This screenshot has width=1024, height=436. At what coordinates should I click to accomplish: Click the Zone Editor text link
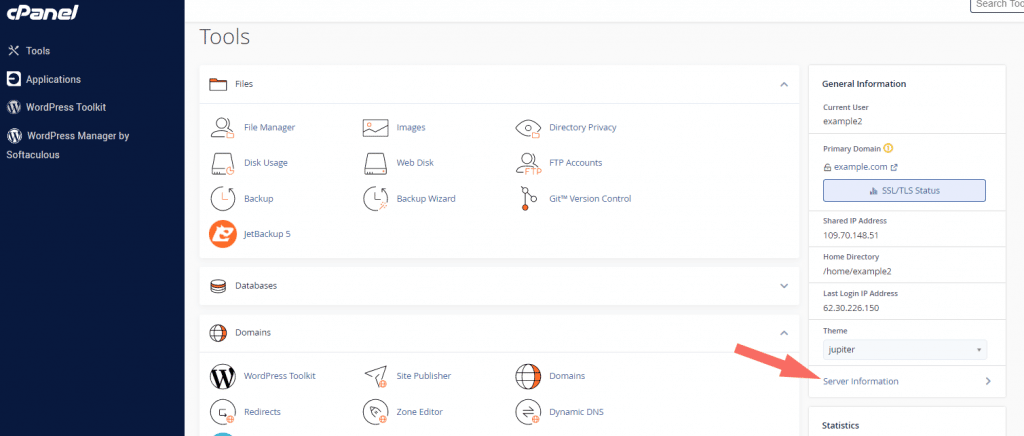419,412
